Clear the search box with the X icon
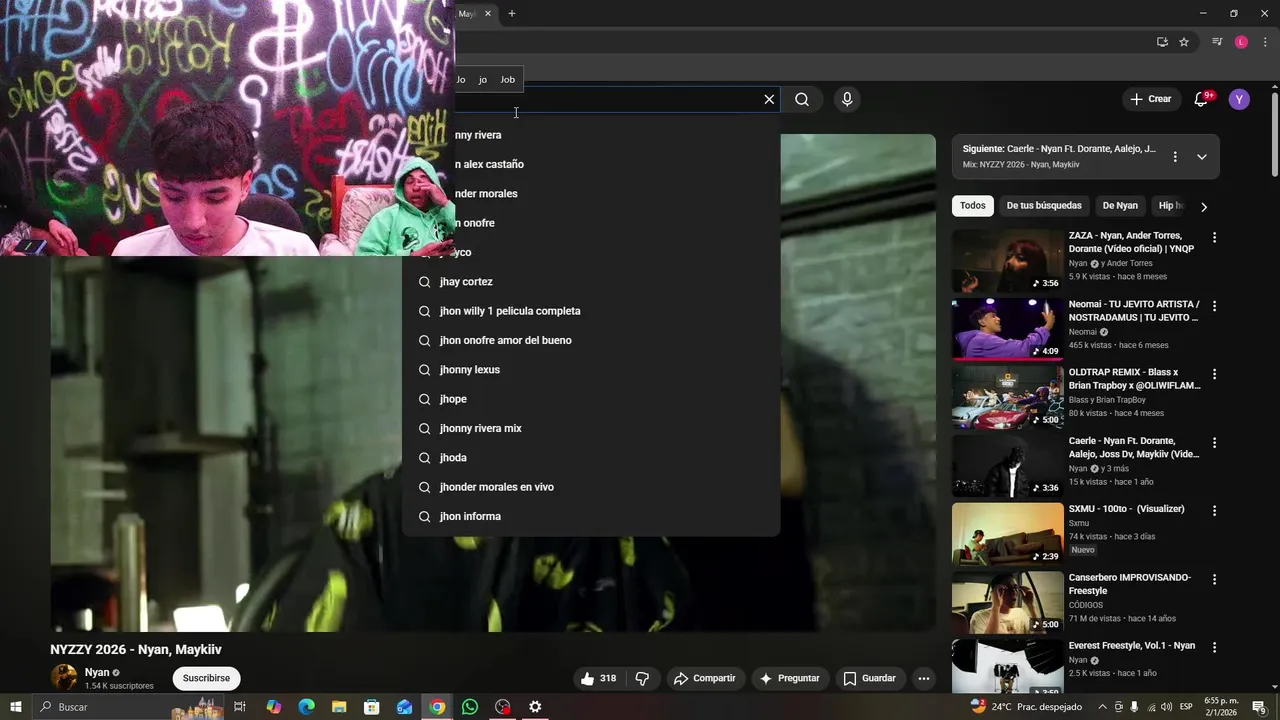Screen dimensions: 1280x720 pyautogui.click(x=769, y=99)
